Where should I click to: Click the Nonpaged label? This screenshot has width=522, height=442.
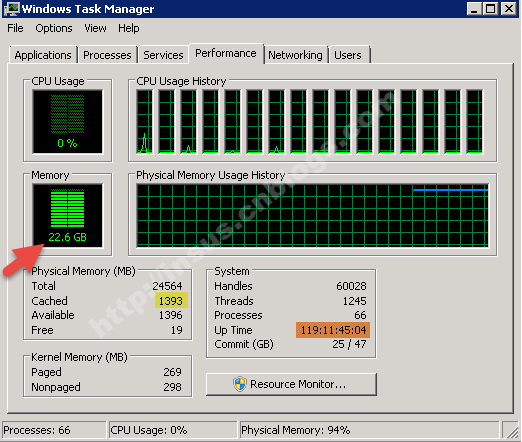point(56,387)
